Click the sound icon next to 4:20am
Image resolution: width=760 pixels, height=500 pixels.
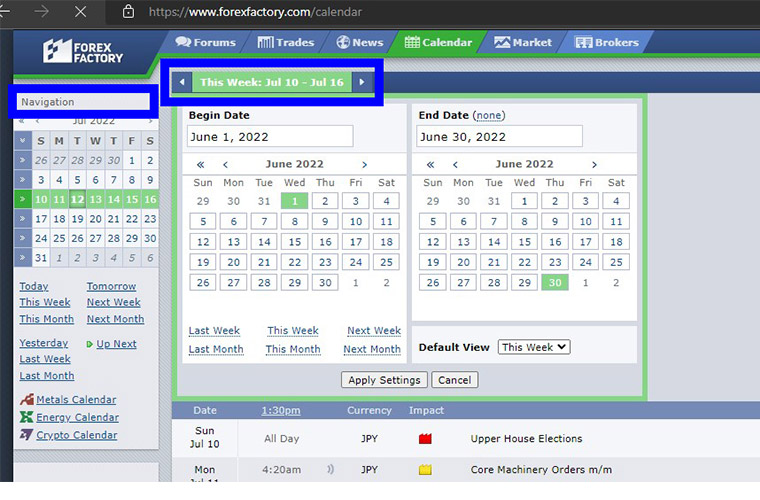point(330,469)
